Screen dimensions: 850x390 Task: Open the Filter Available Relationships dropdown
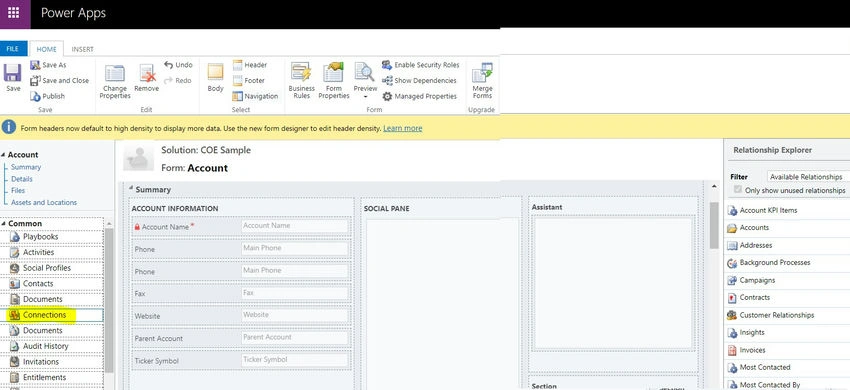pos(808,177)
